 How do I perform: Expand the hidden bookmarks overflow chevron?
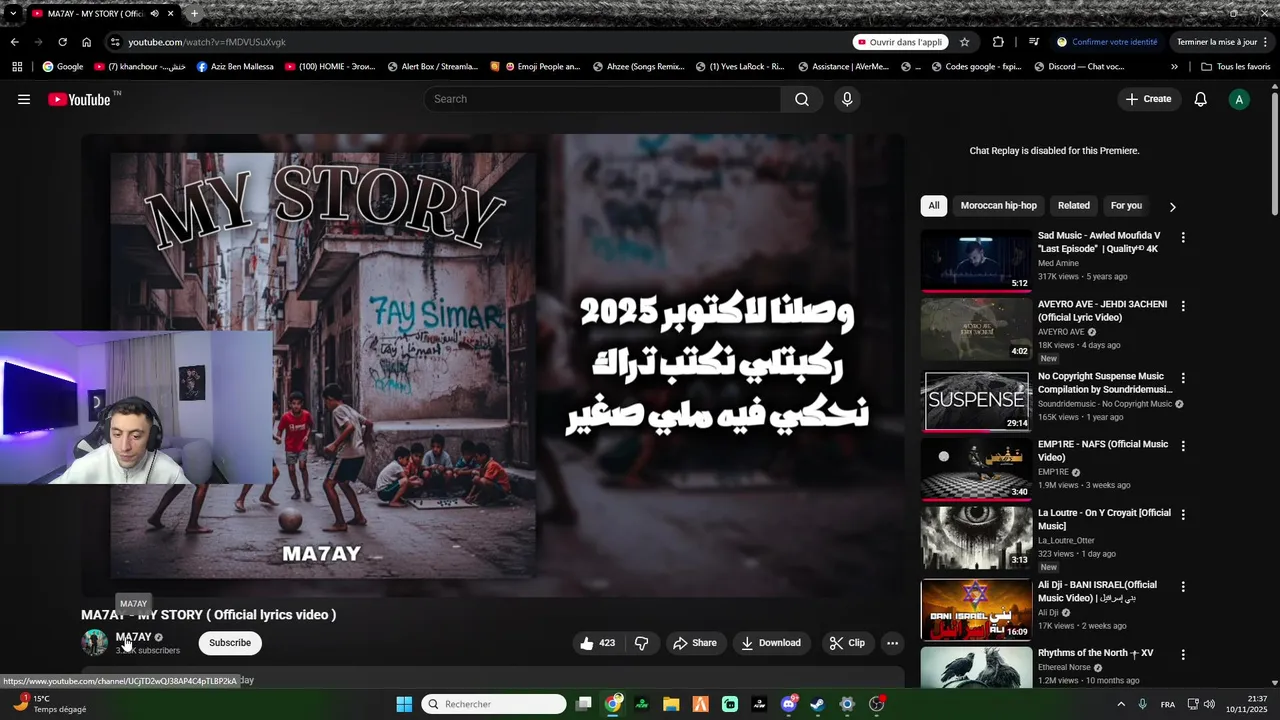[1174, 67]
